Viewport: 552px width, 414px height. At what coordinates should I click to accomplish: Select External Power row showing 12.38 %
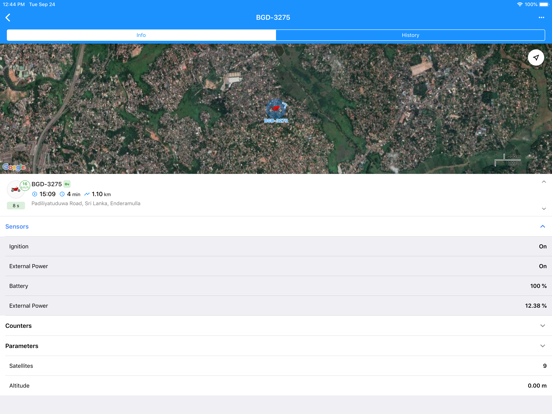276,306
